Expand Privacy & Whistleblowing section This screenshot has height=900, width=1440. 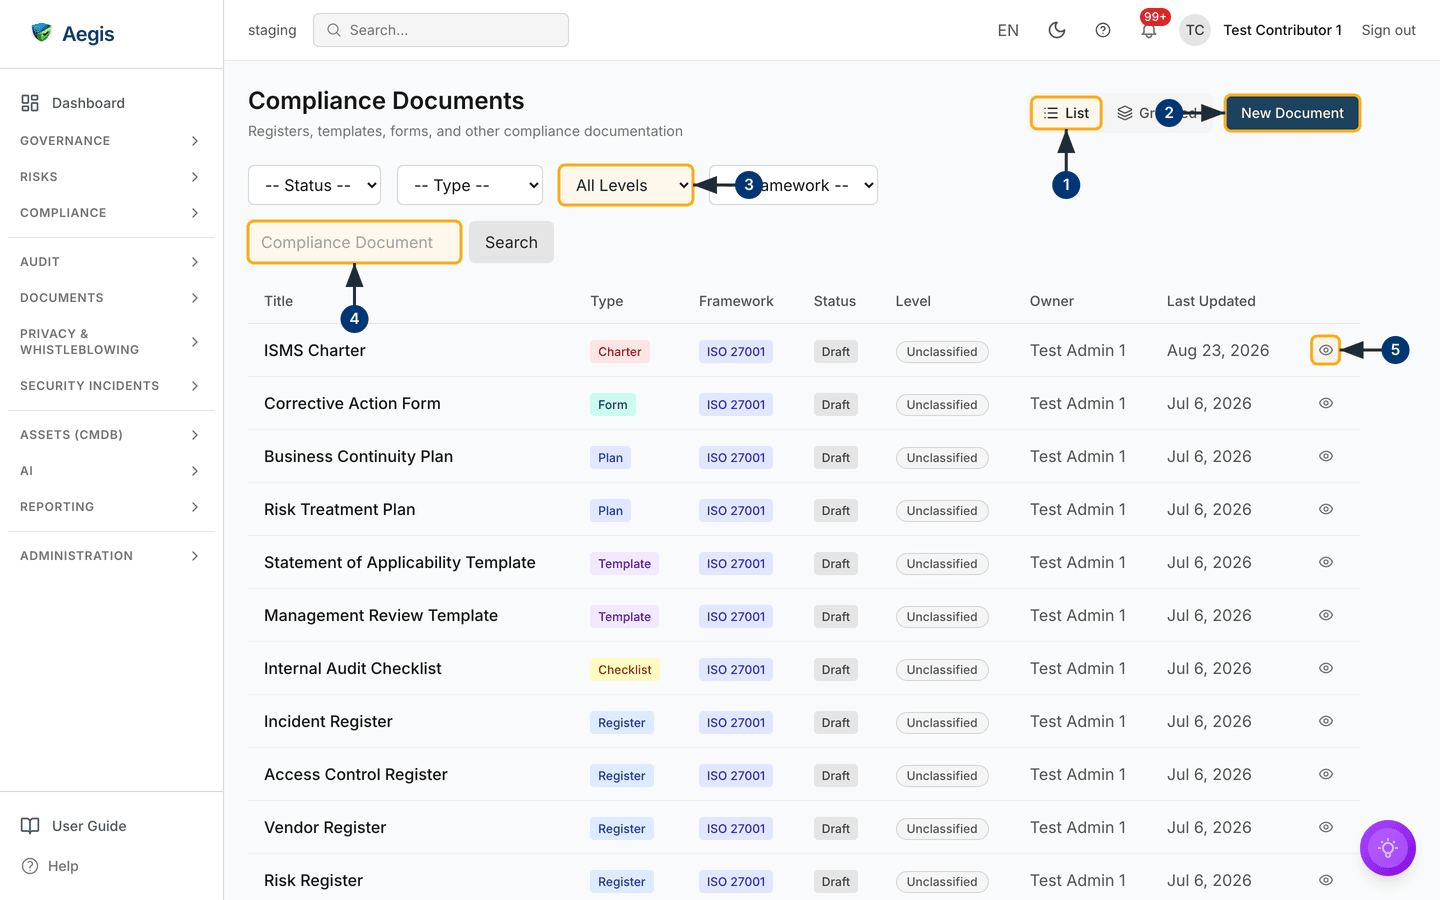(x=111, y=342)
